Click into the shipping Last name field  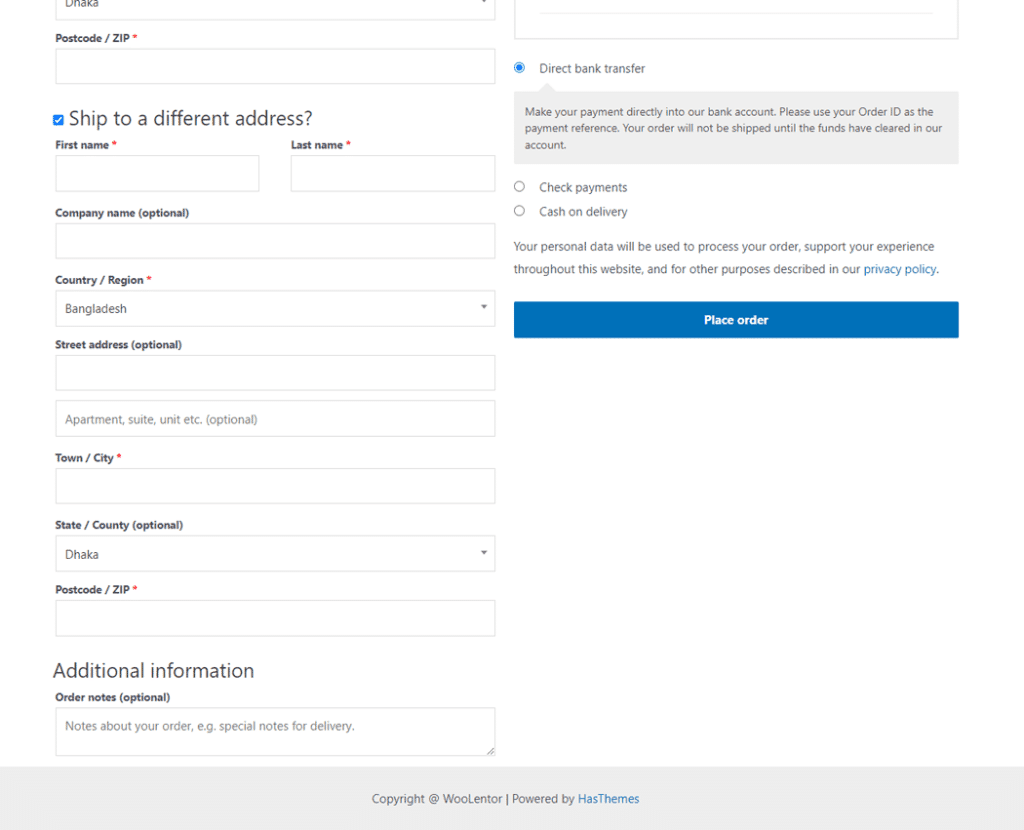click(x=392, y=174)
